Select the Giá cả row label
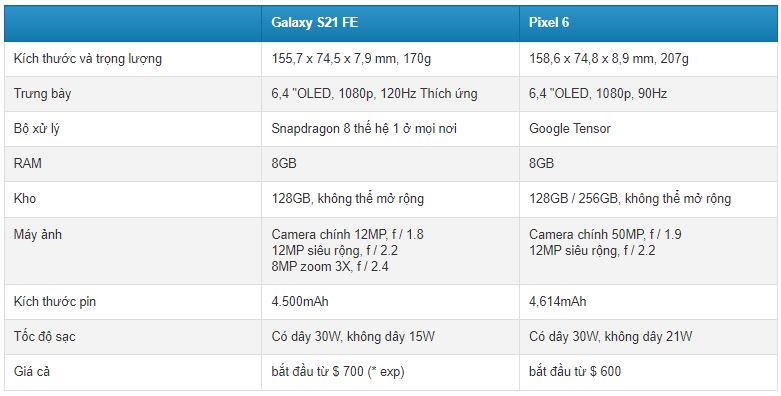 pyautogui.click(x=32, y=372)
